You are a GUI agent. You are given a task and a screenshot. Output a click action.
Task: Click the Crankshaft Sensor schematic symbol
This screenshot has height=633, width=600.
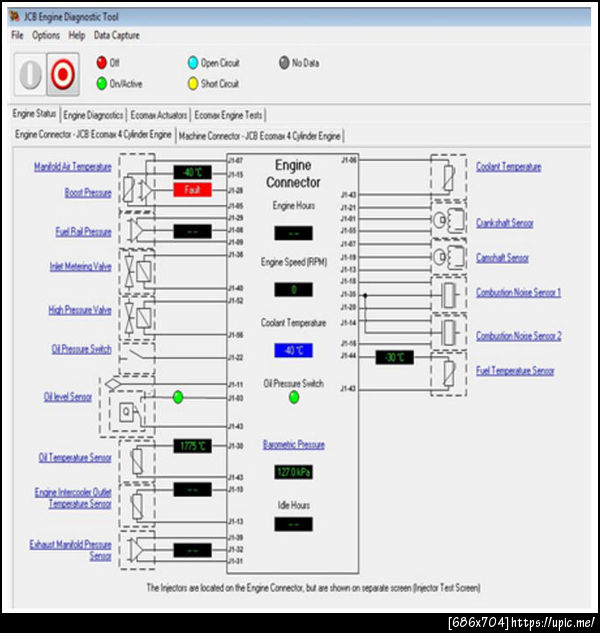point(449,220)
